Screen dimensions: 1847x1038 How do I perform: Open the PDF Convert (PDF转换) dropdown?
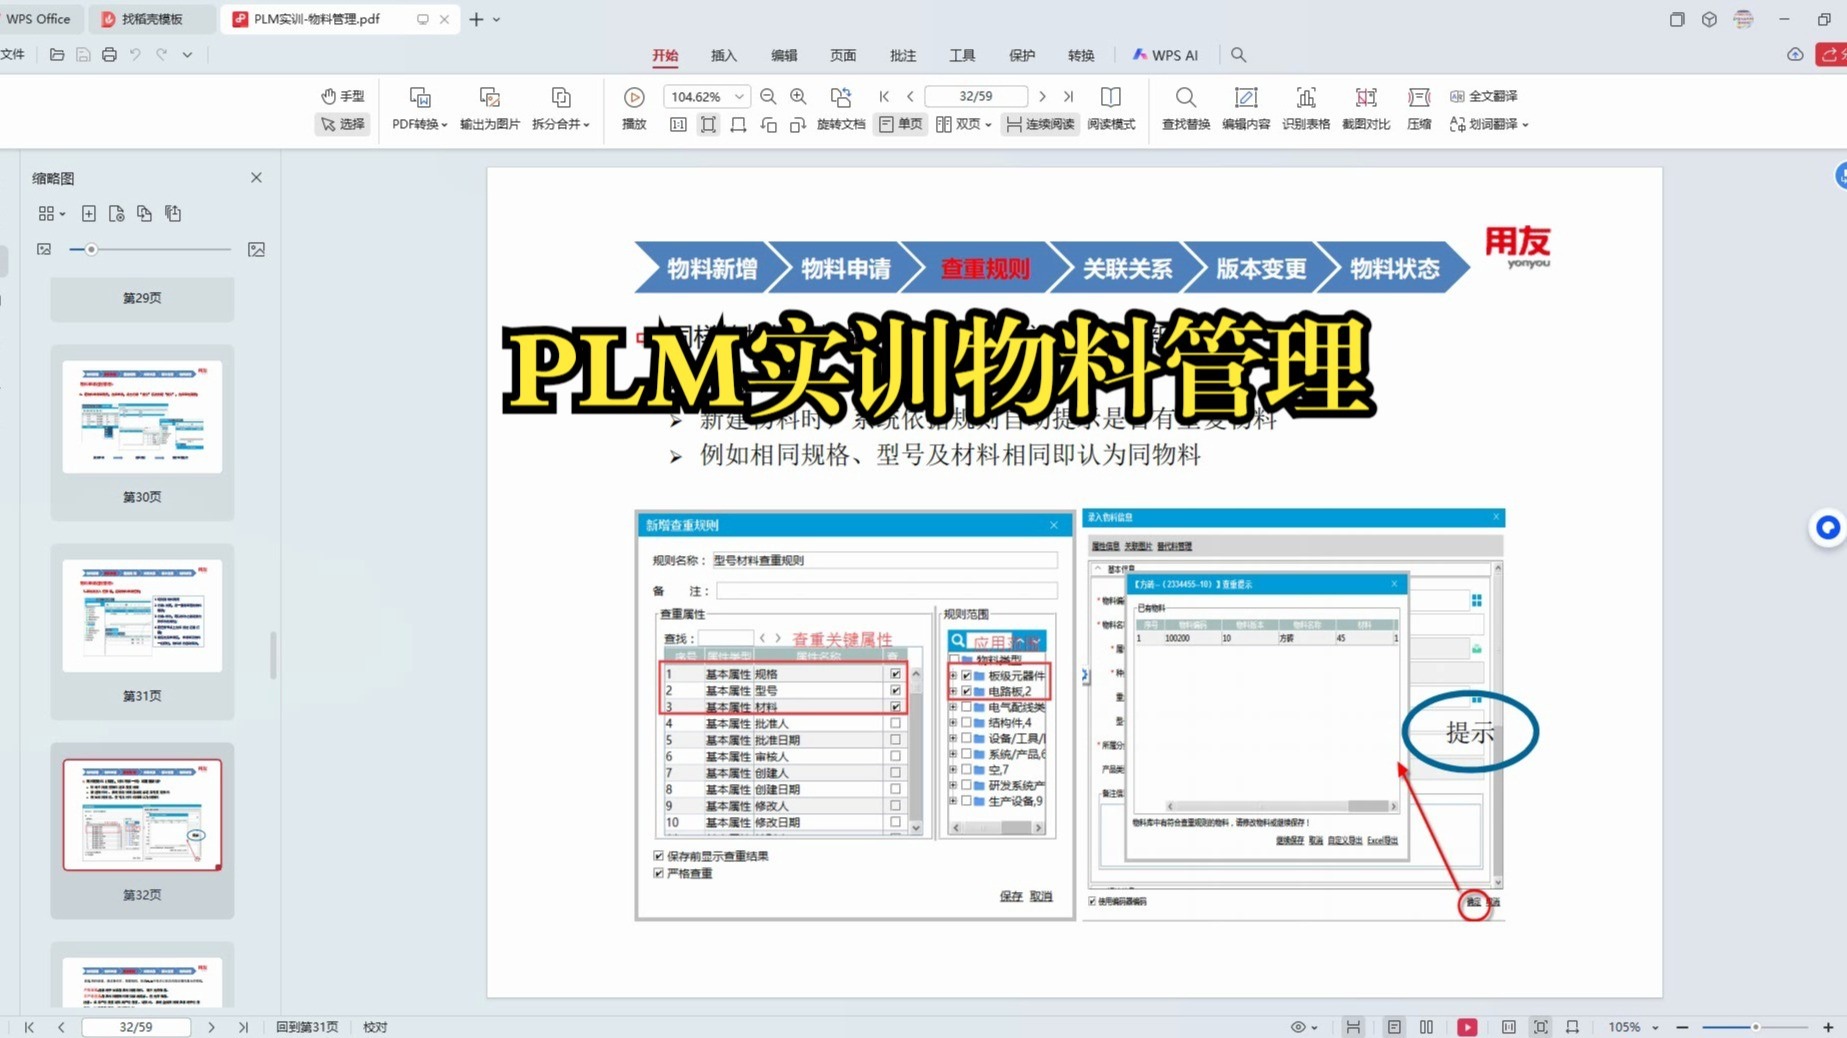[420, 124]
